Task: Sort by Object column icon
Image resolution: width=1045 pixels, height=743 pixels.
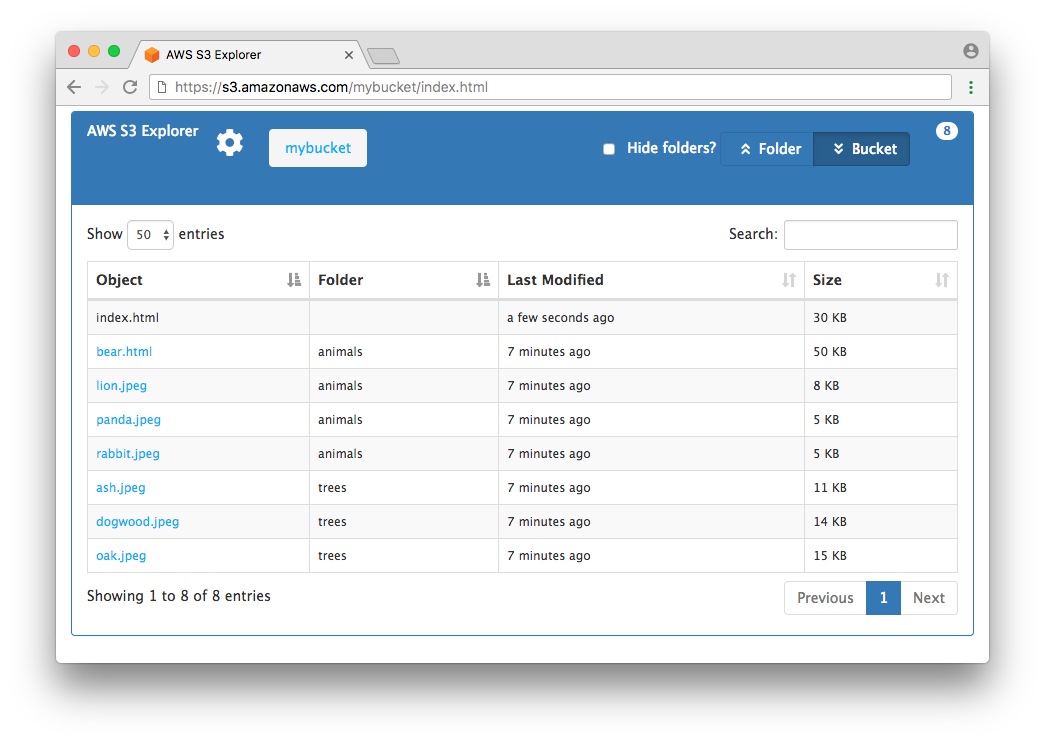Action: pos(294,280)
